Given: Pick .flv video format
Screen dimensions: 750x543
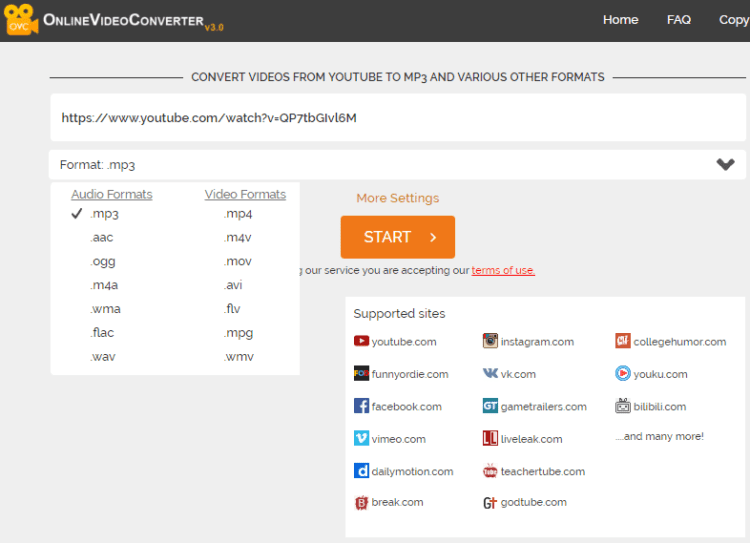Looking at the screenshot, I should (232, 309).
